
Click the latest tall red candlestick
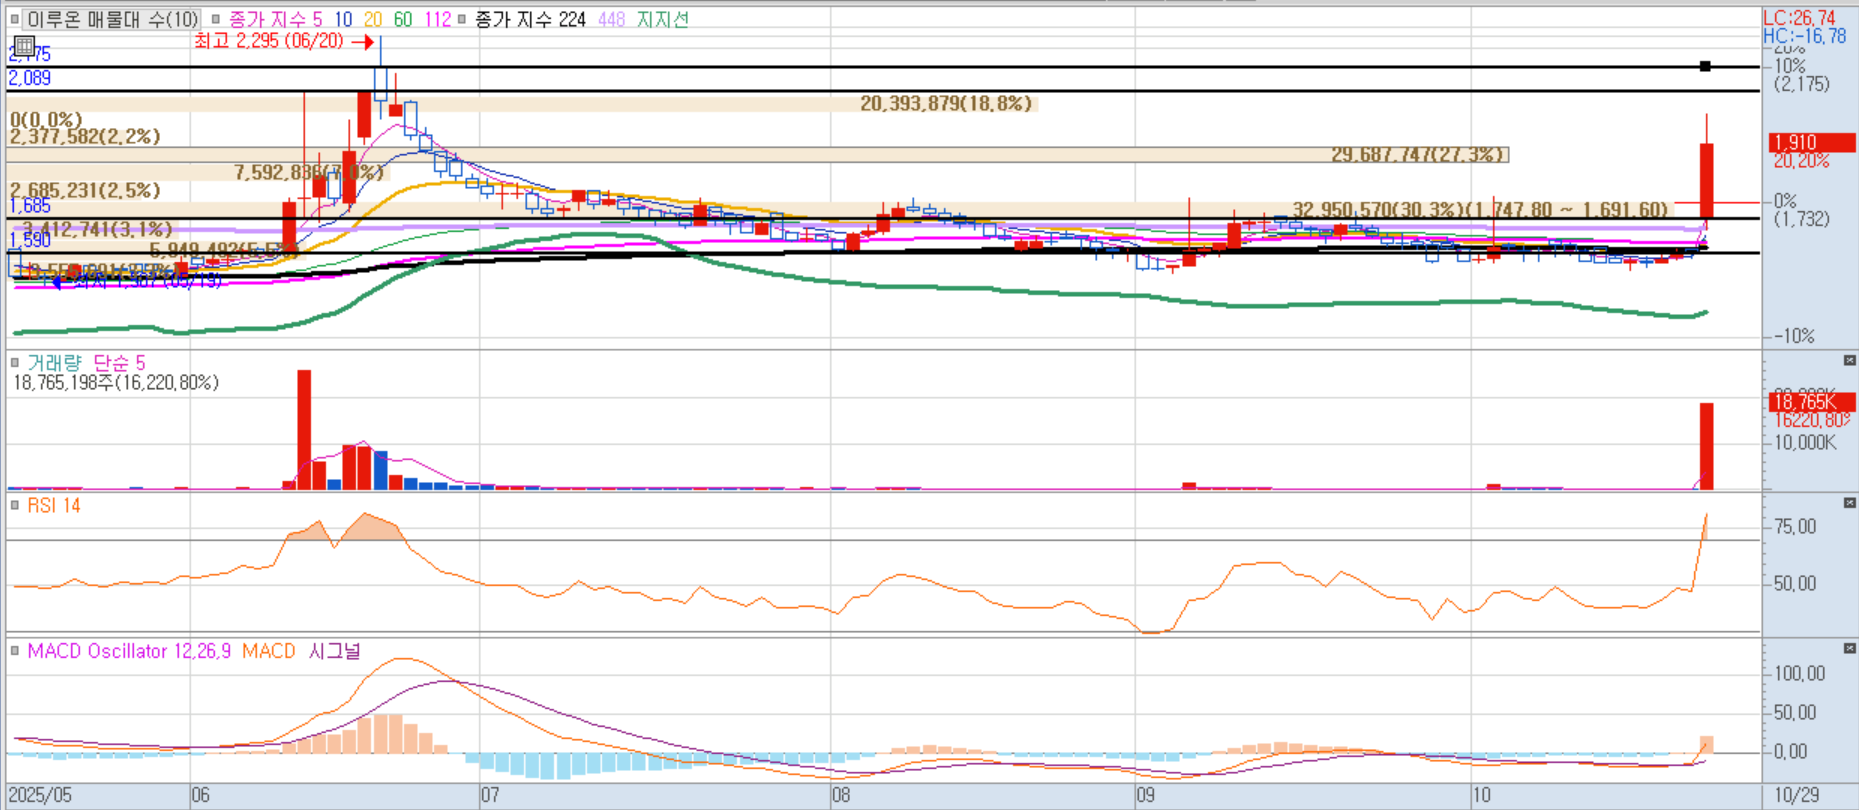coord(1707,181)
